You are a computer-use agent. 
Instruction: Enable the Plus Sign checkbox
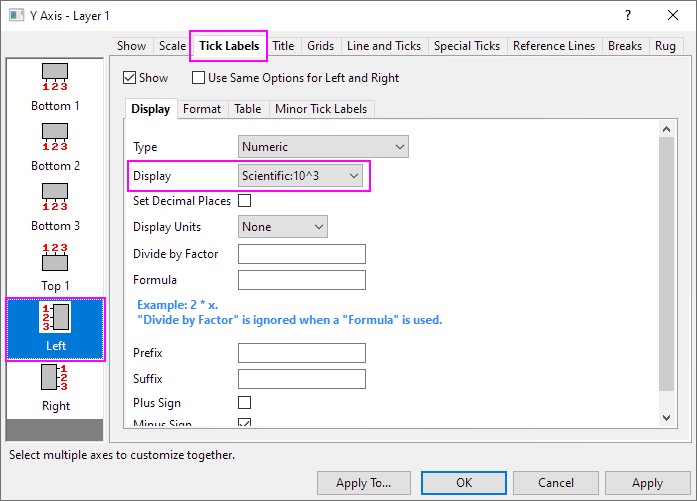[244, 402]
